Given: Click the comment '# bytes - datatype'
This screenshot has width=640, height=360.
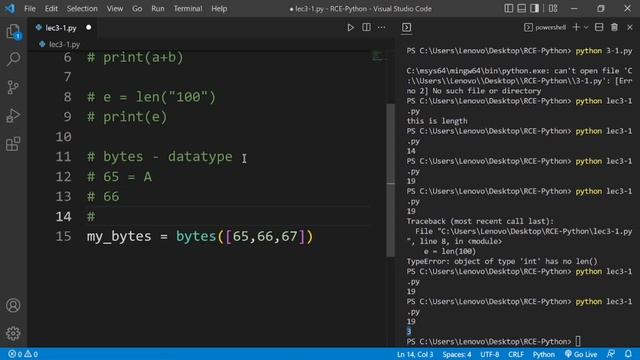Looking at the screenshot, I should pyautogui.click(x=160, y=157).
